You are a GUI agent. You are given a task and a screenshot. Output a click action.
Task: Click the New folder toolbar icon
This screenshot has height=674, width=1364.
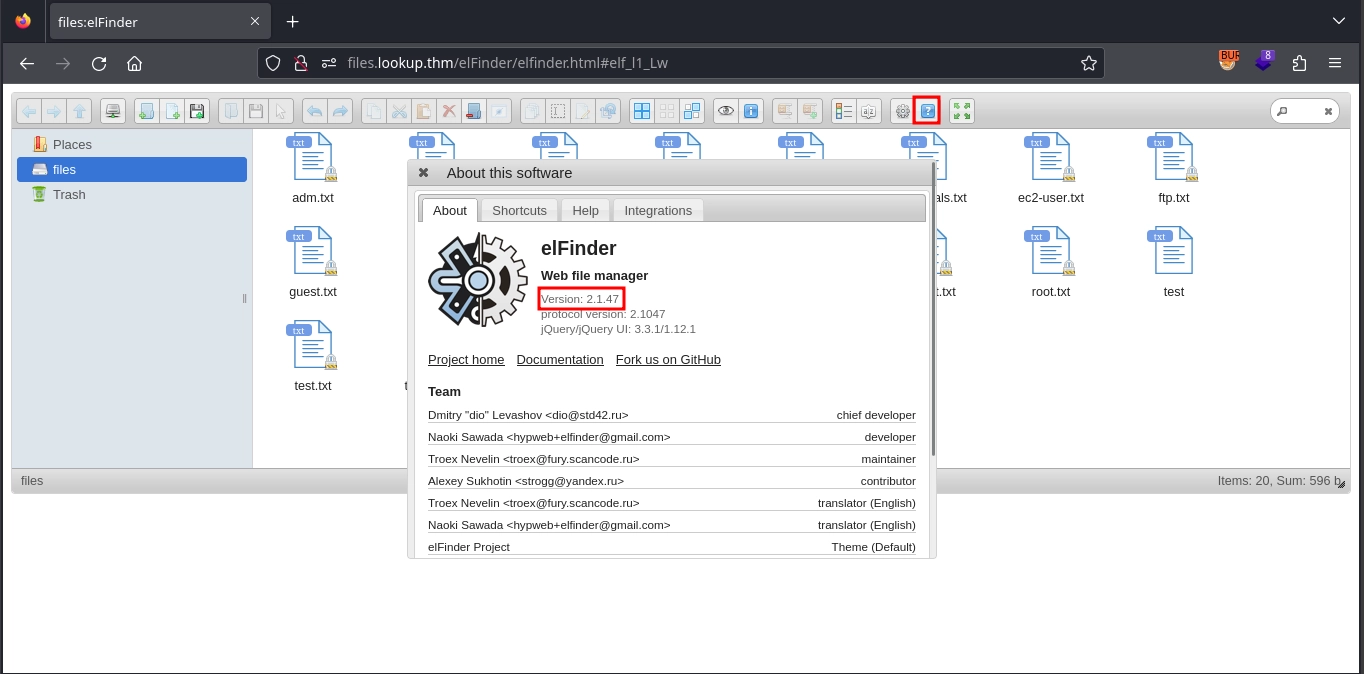(x=147, y=111)
